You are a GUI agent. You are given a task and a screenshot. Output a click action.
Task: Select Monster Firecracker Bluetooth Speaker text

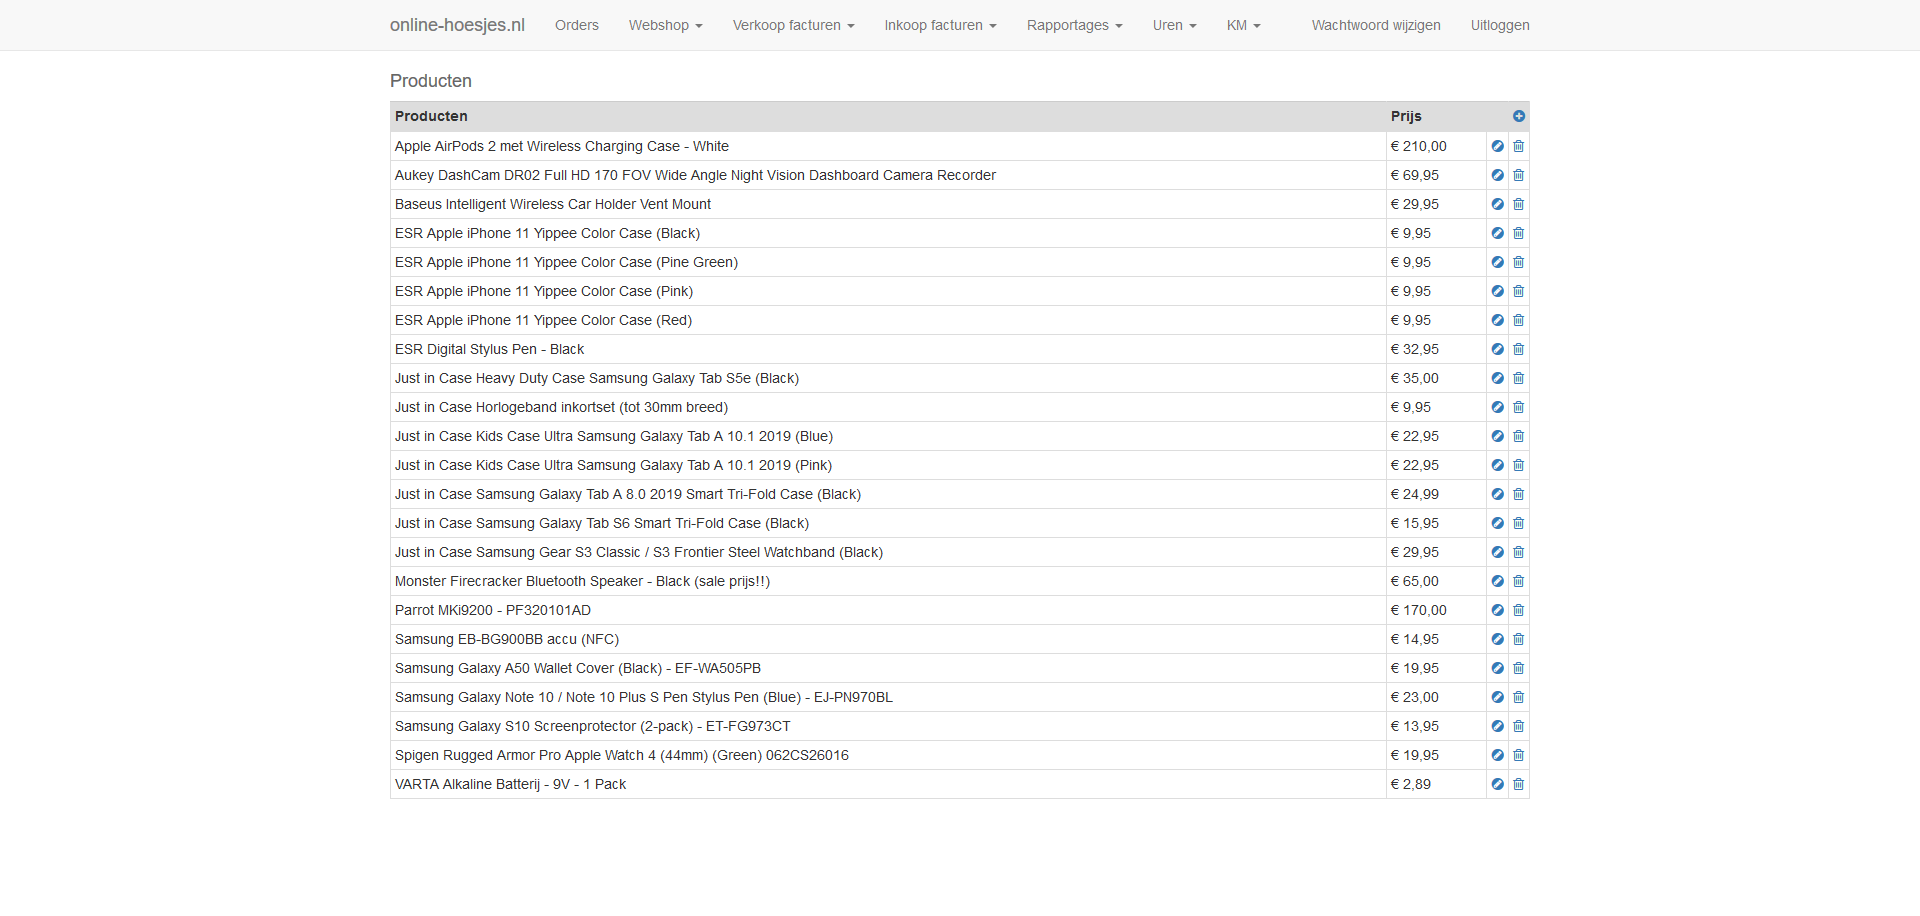(x=582, y=581)
